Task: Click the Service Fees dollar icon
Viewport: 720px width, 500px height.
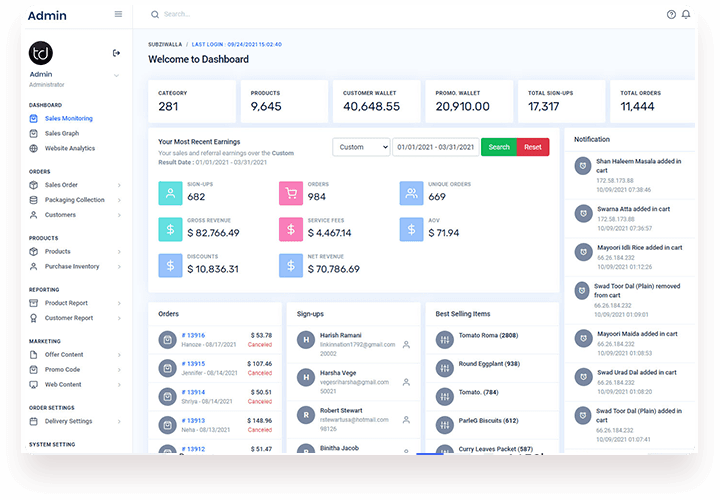Action: (291, 230)
